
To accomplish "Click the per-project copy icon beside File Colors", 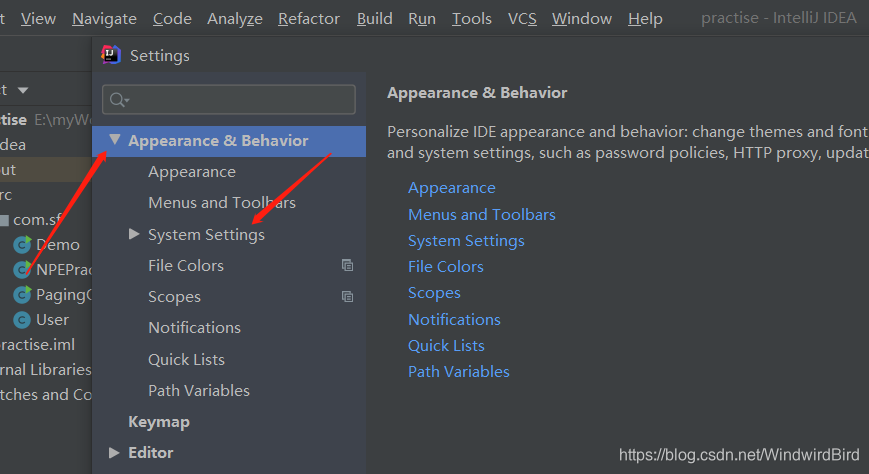I will coord(347,266).
